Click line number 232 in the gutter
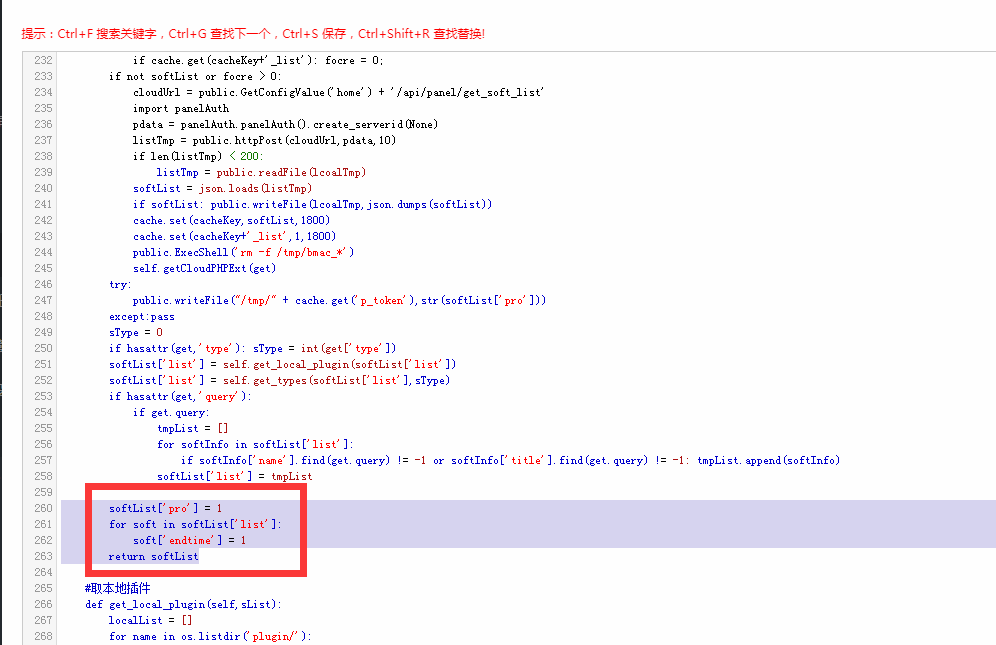The width and height of the screenshot is (996, 645). [x=42, y=60]
